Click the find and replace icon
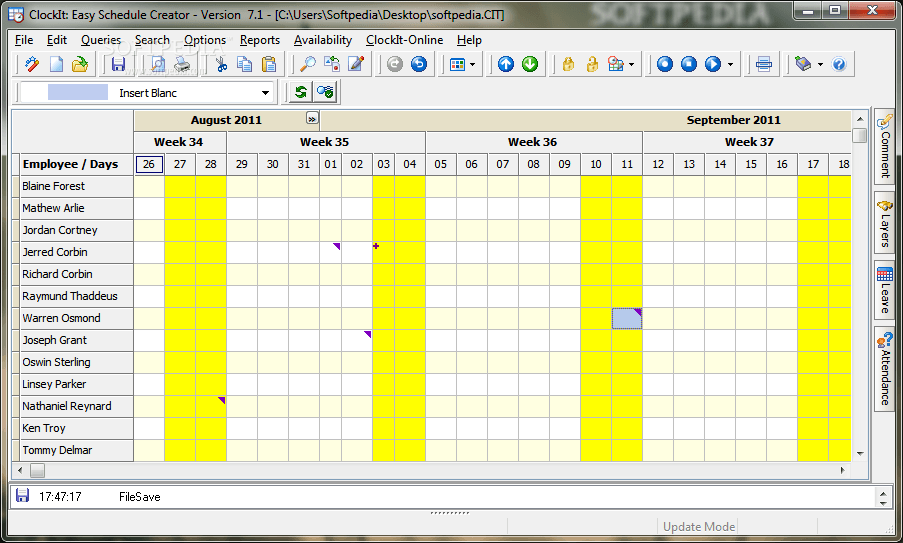 point(332,64)
